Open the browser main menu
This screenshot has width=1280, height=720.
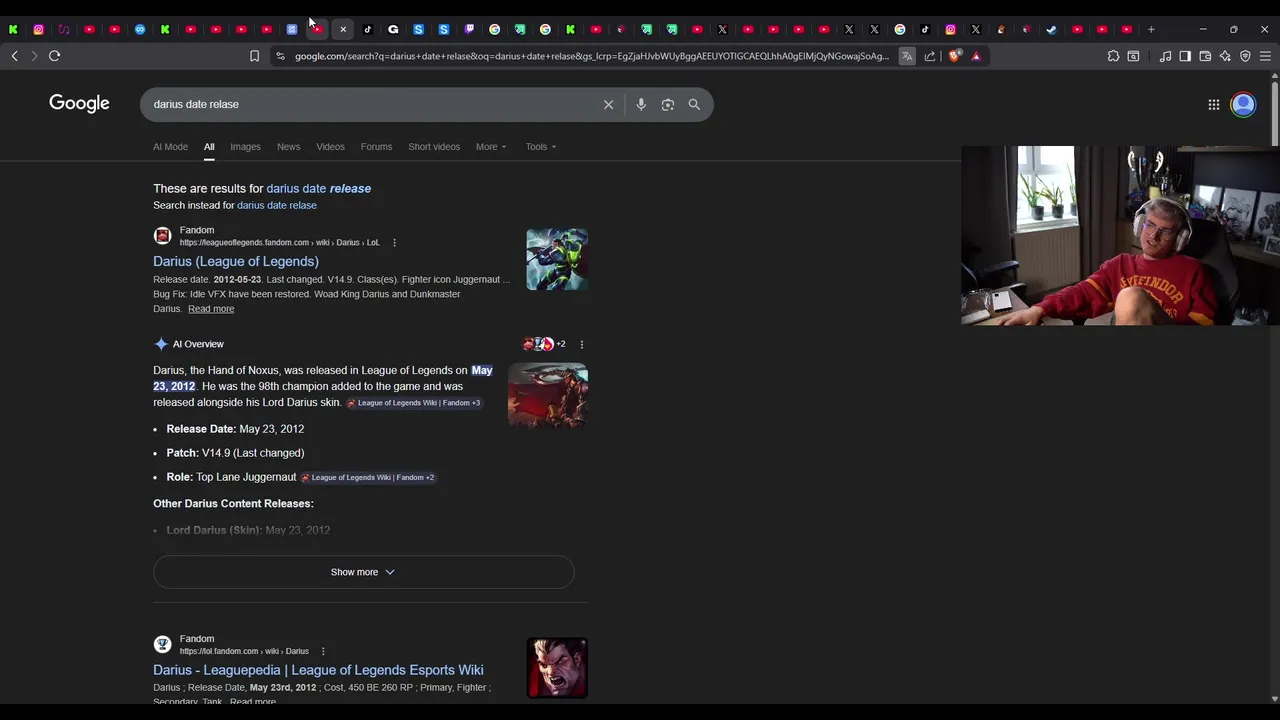(1265, 56)
